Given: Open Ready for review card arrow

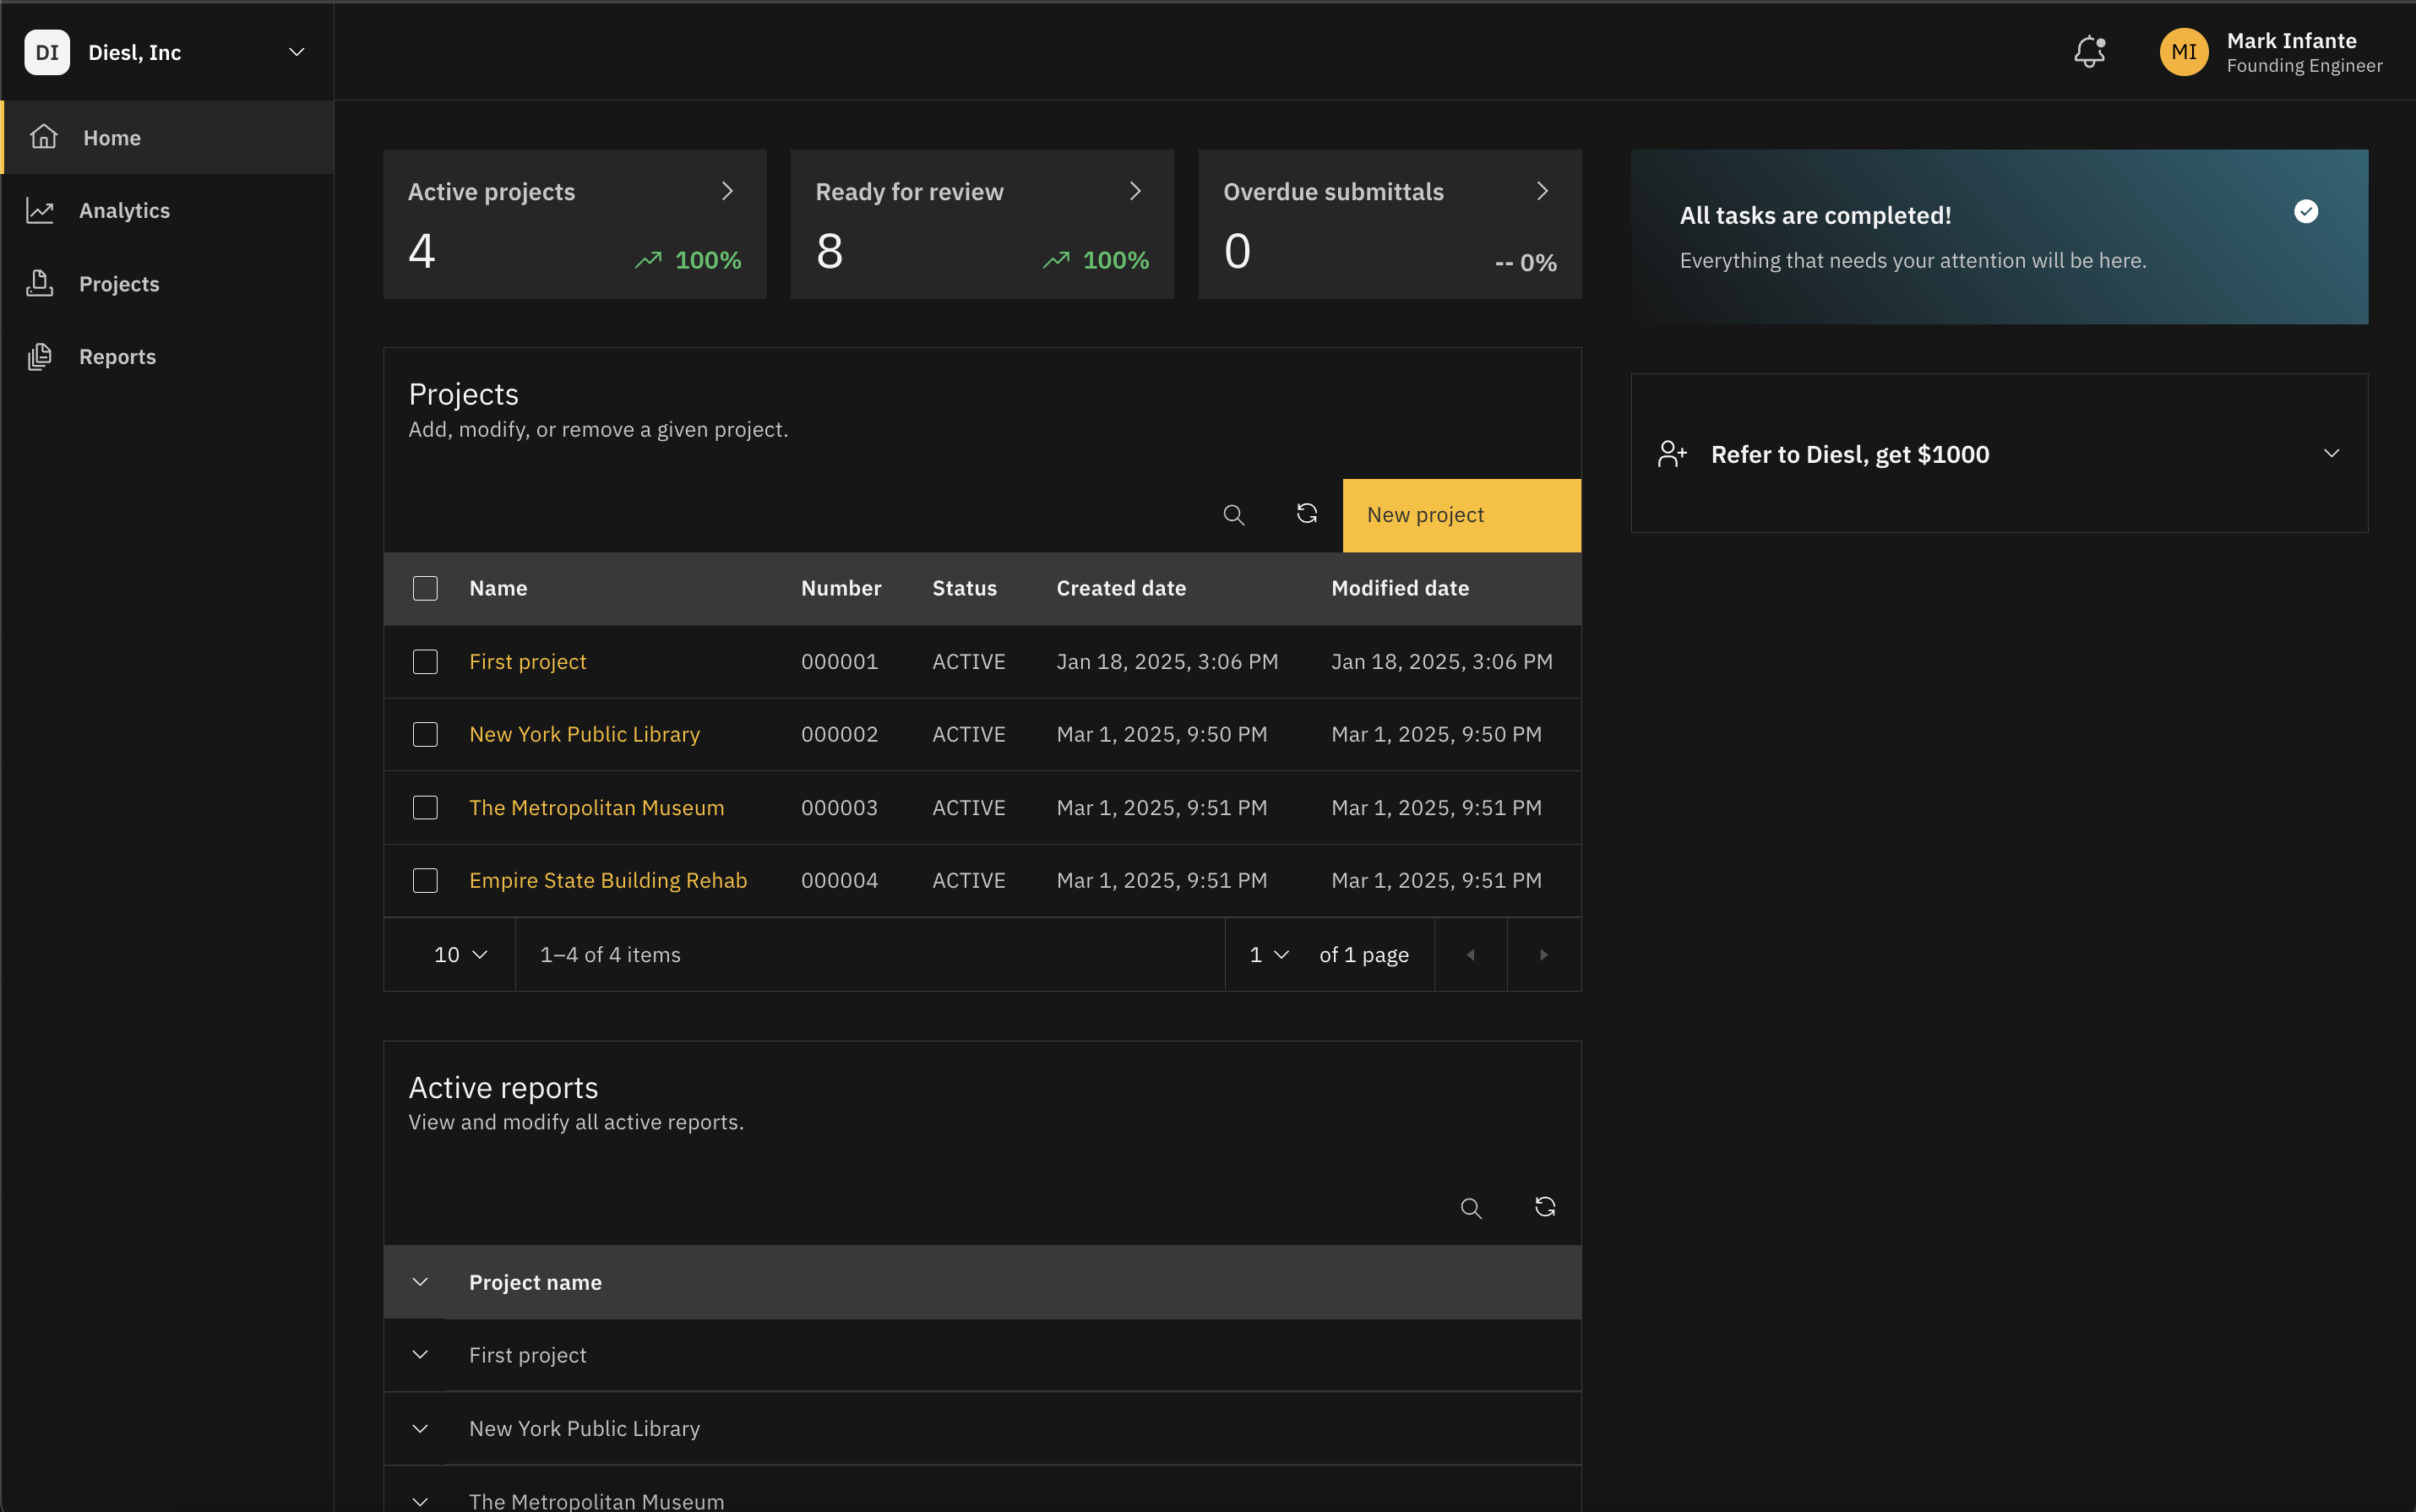Looking at the screenshot, I should pyautogui.click(x=1135, y=191).
